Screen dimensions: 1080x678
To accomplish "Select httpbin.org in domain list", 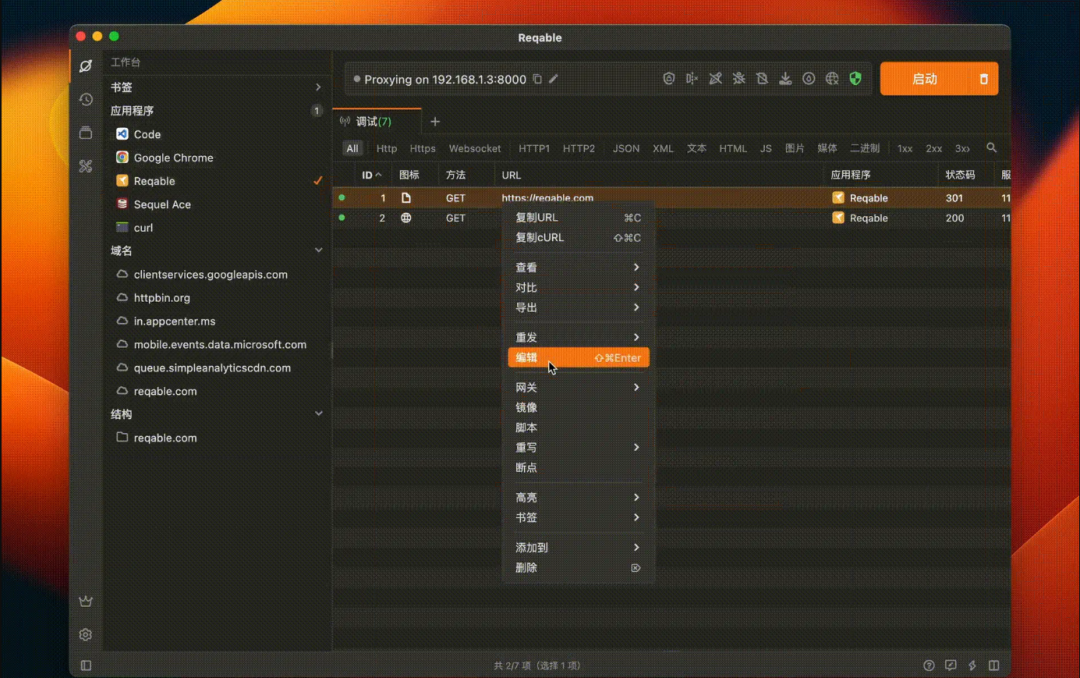I will [217, 298].
